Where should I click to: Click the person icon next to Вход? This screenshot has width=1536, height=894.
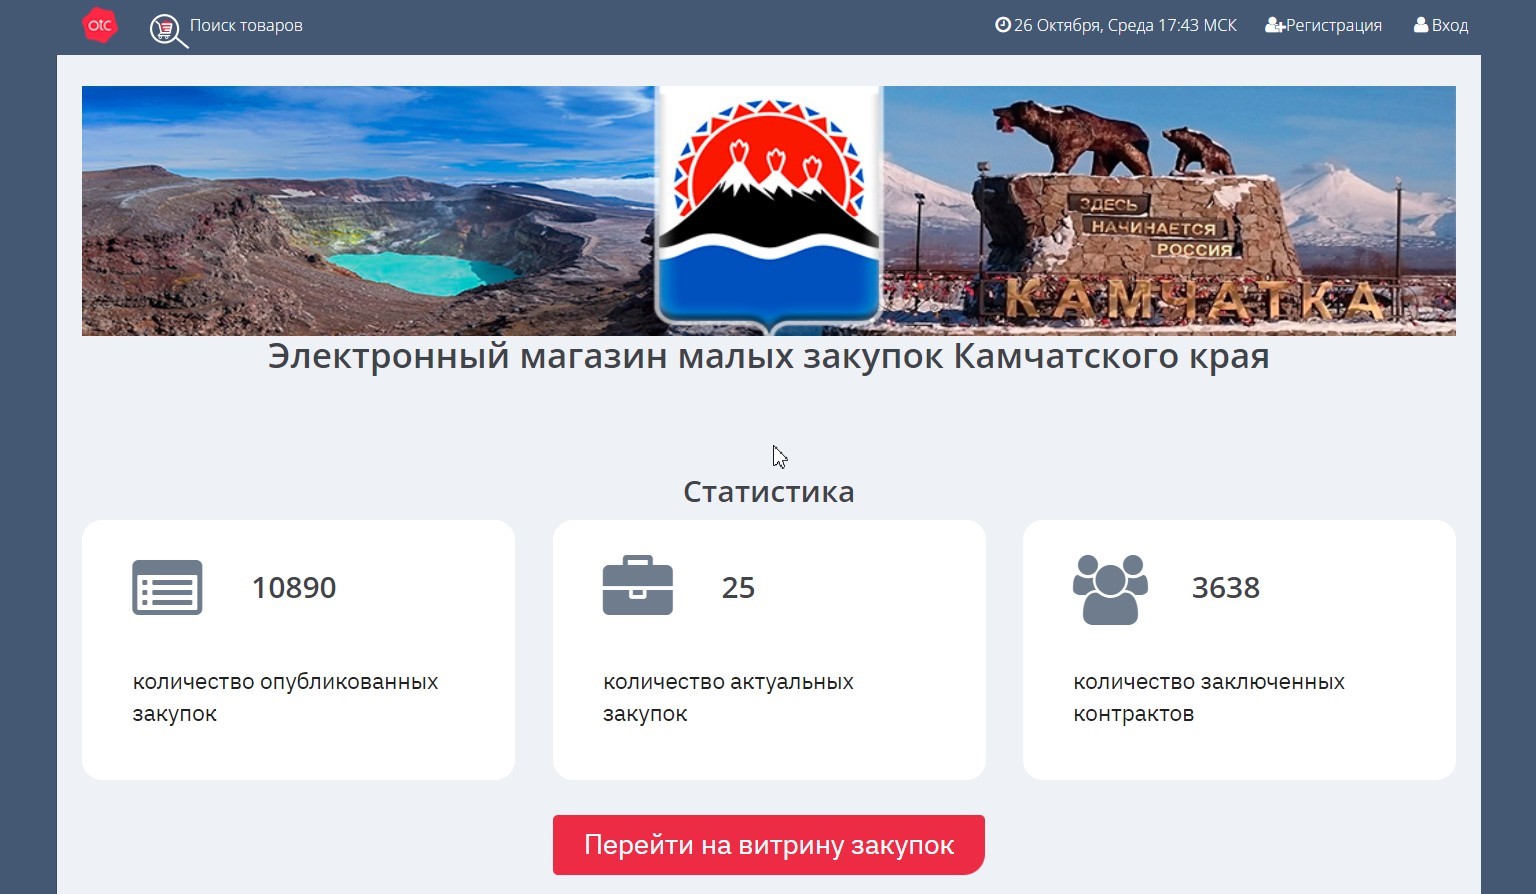click(1421, 25)
